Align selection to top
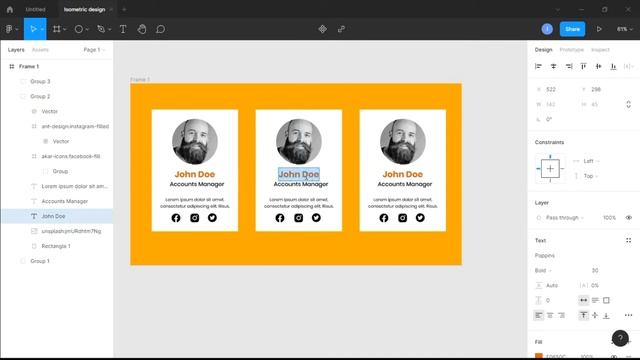Screen dimensions: 640x360 [583, 66]
